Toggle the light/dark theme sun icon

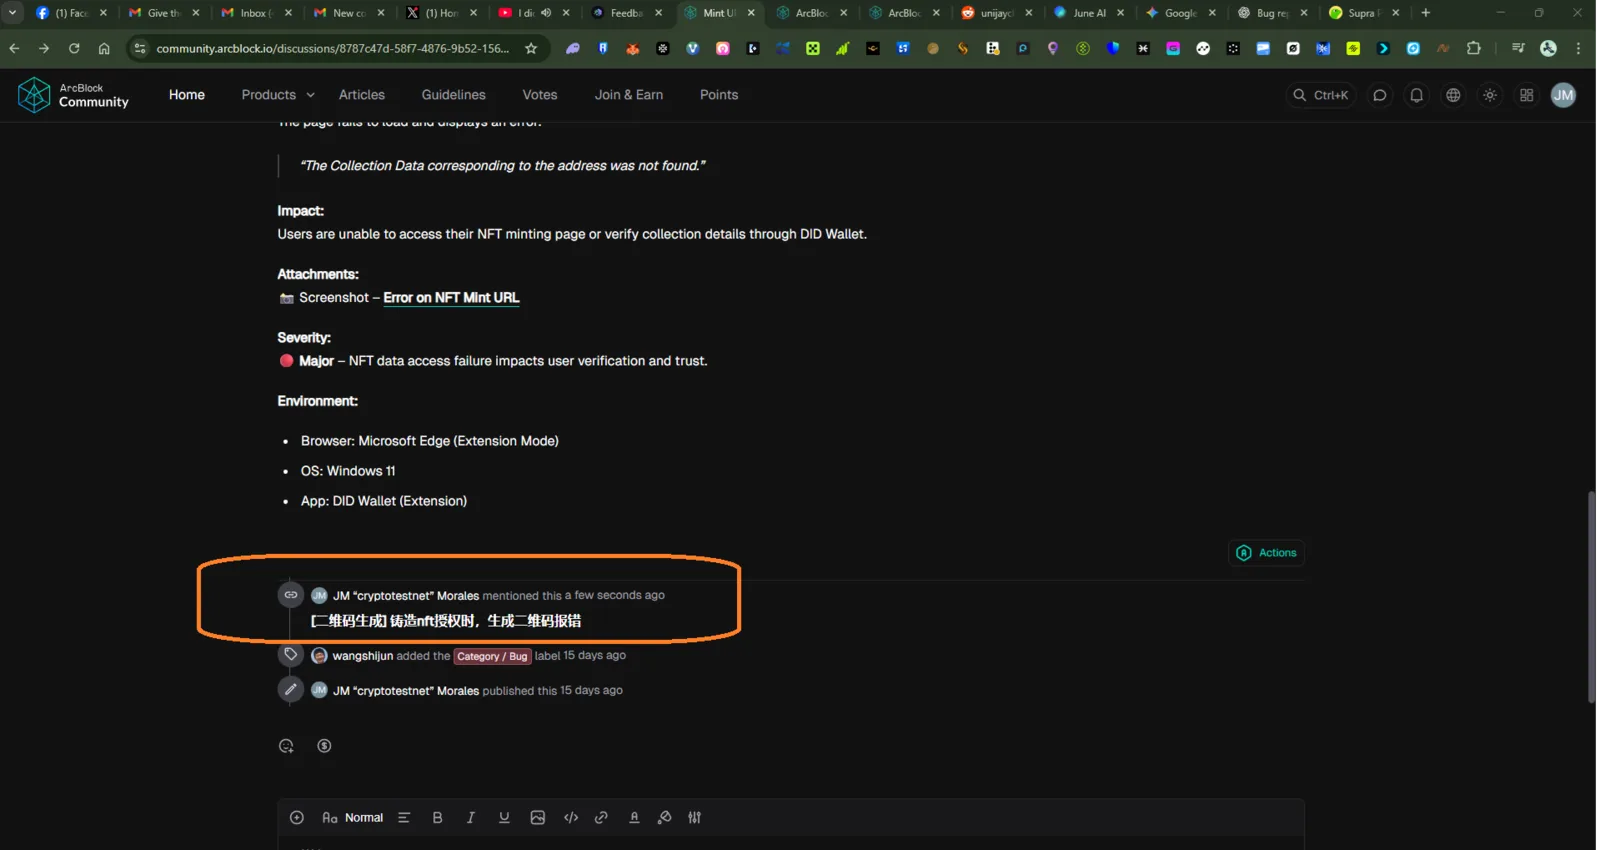tap(1490, 95)
